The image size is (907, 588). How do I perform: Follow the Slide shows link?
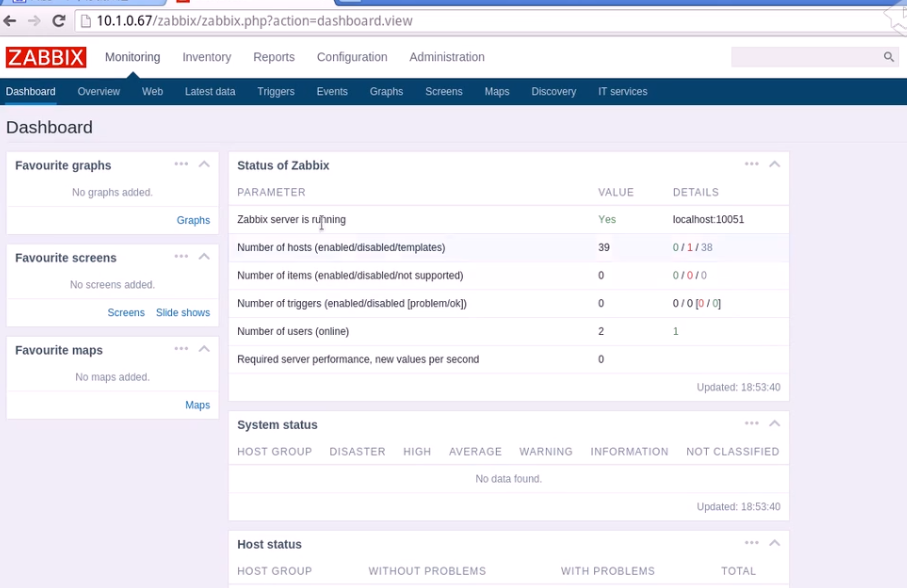pos(183,312)
